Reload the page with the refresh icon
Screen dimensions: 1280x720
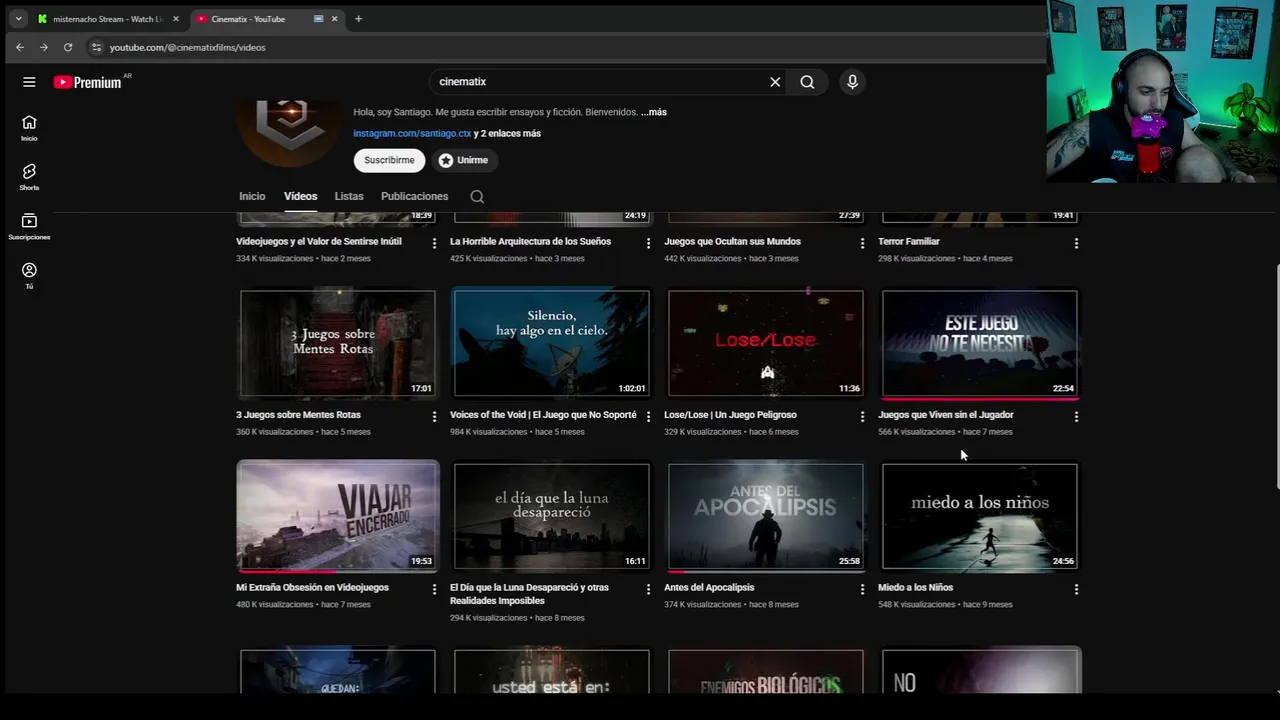pos(68,47)
